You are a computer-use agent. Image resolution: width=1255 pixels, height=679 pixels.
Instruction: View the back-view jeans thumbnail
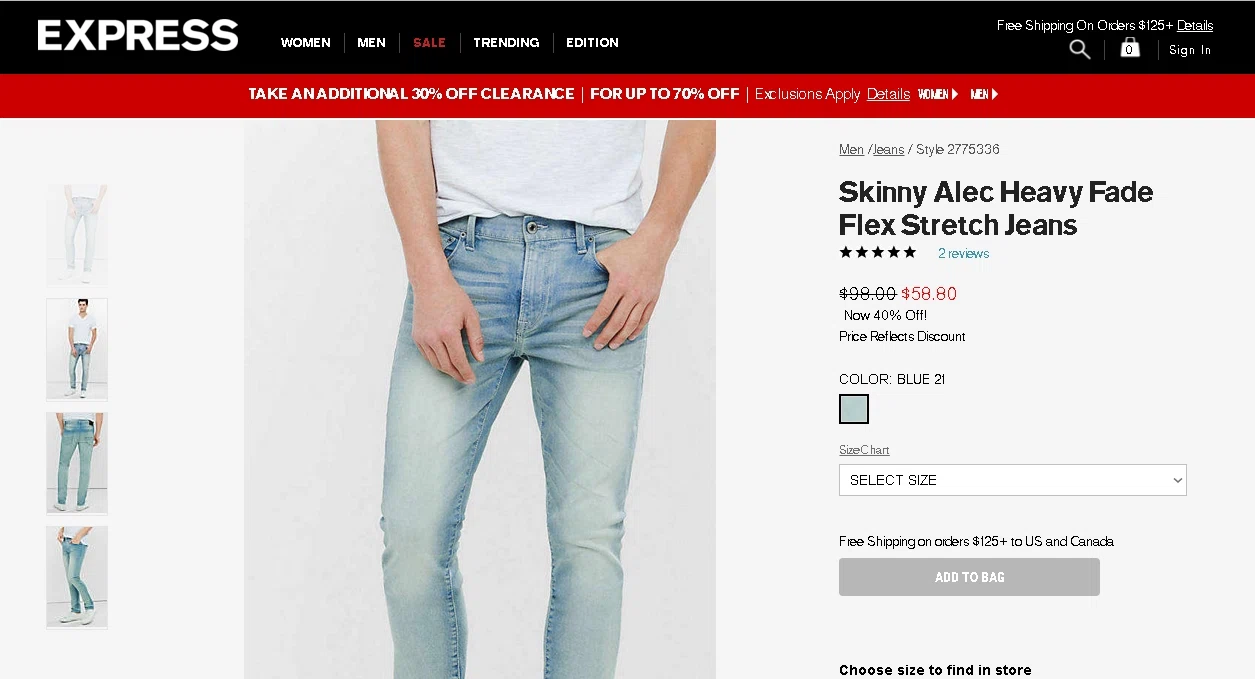77,463
